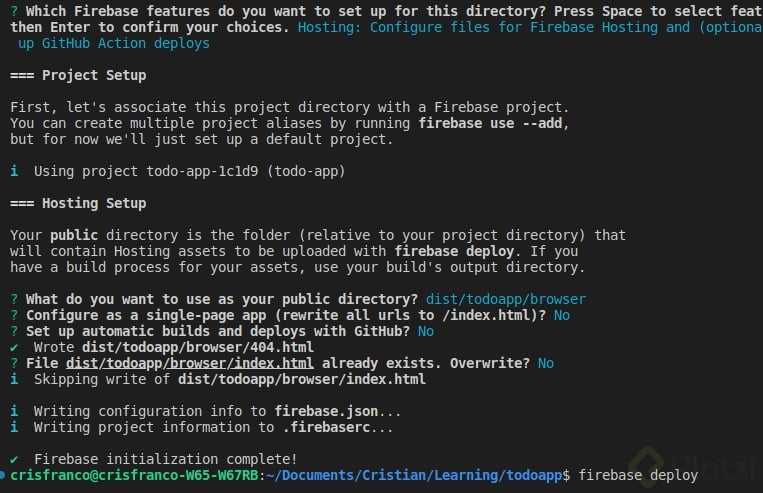Click the question mark before "Configure as a single-page app"

(14, 315)
